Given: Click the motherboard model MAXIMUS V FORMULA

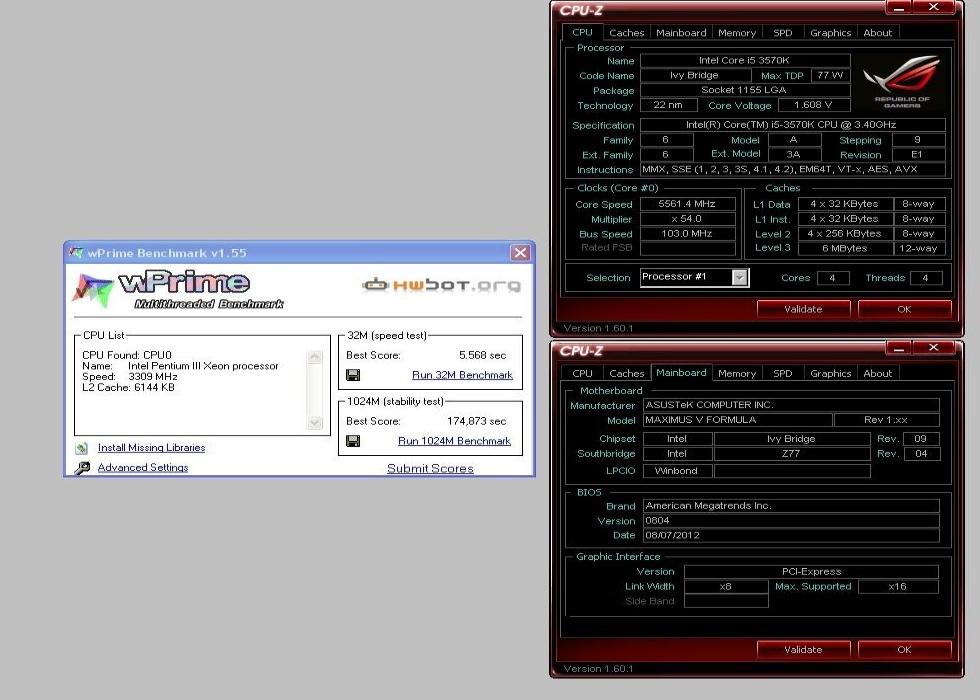Looking at the screenshot, I should click(738, 420).
